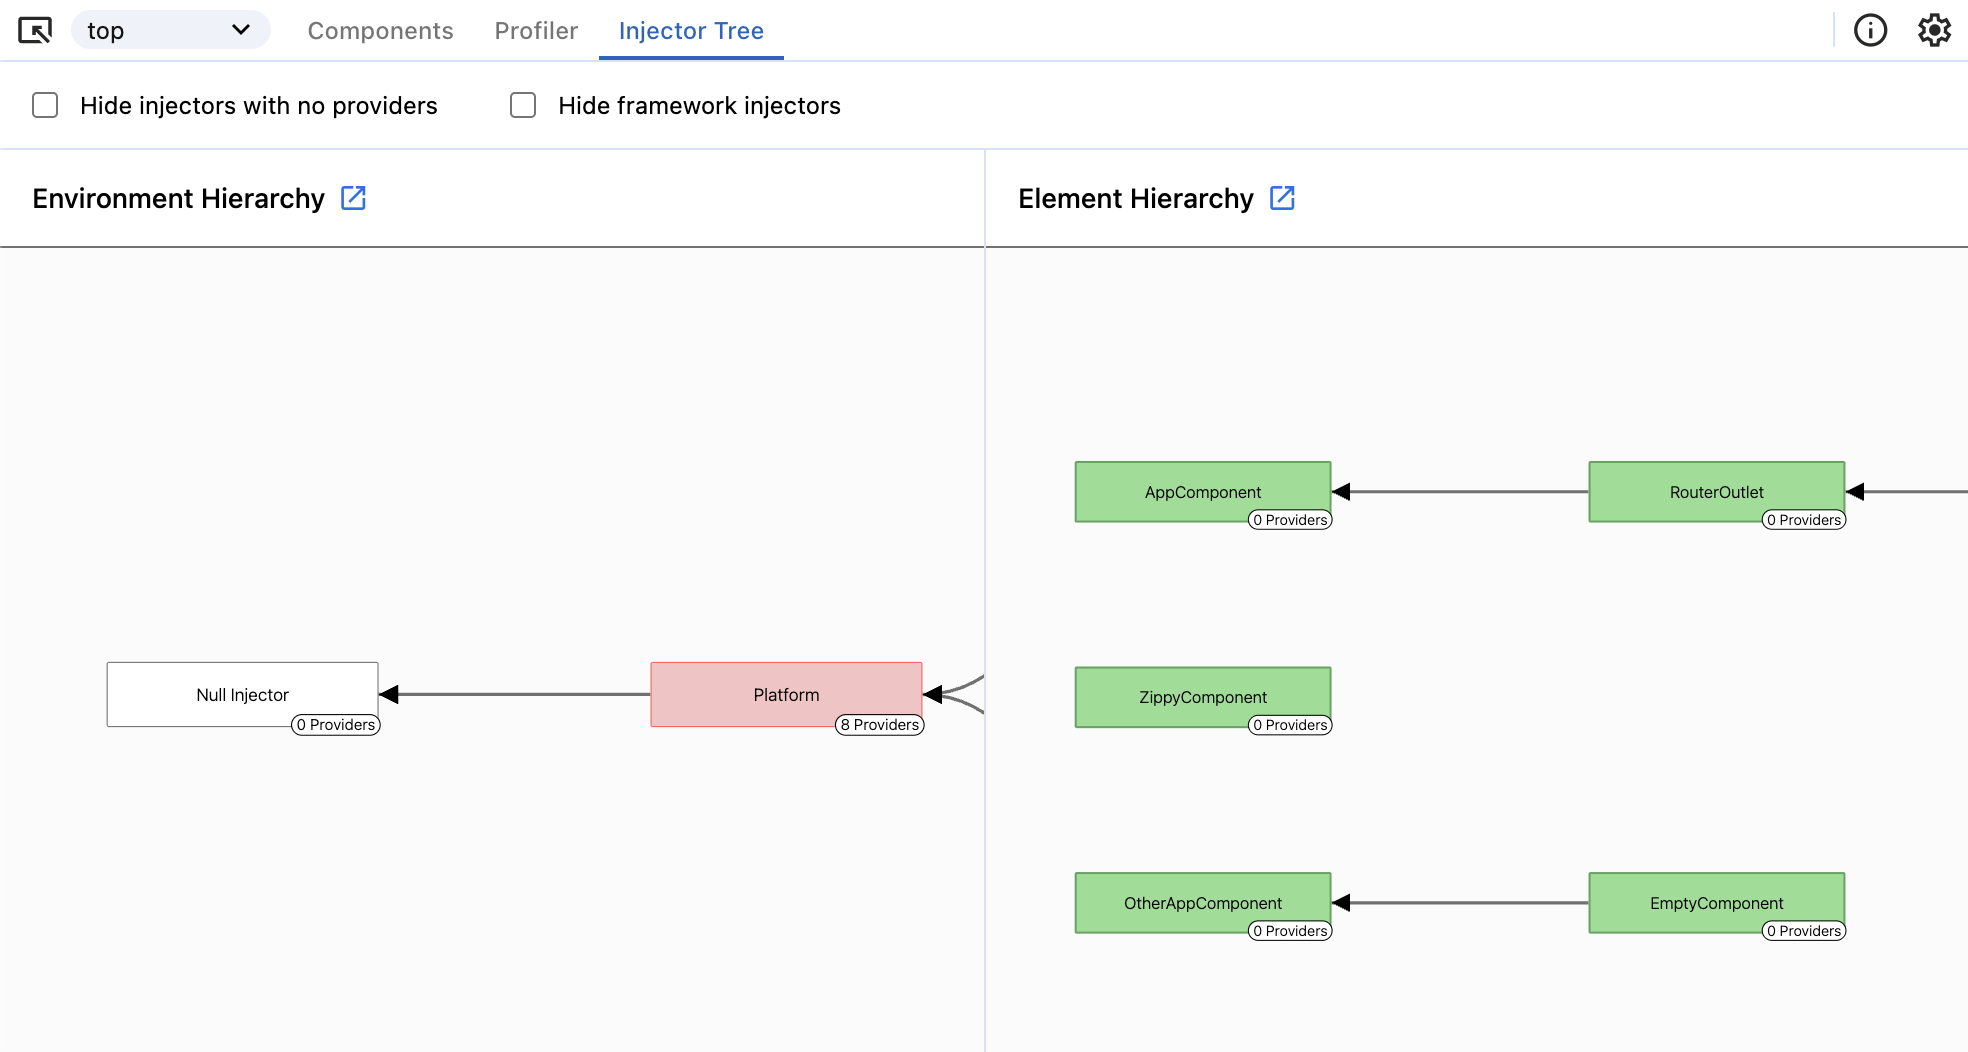Expand the frame selection combo box

[x=169, y=30]
